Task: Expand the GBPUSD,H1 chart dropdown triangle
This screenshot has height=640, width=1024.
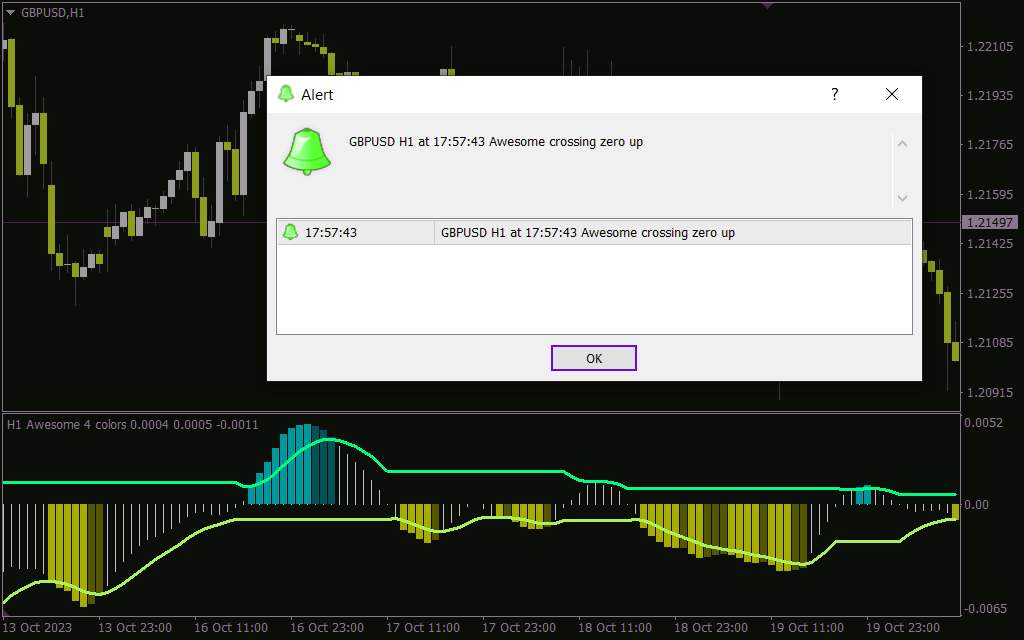Action: 10,12
